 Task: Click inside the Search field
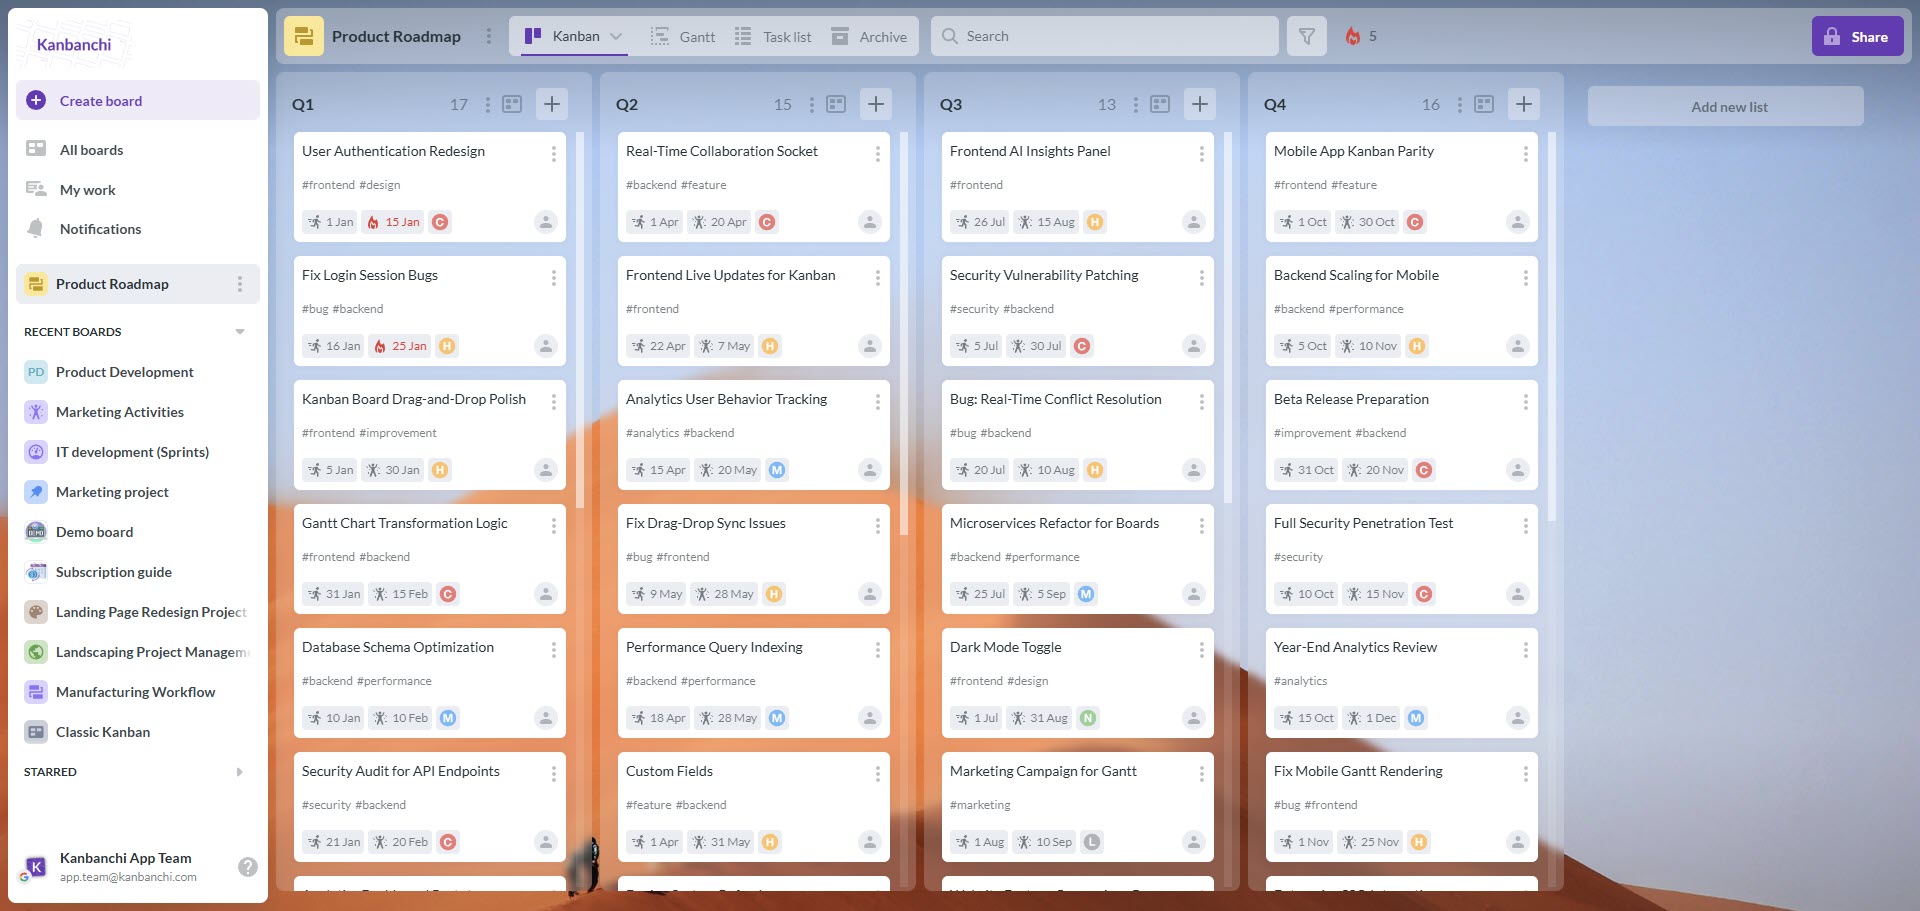[1100, 36]
